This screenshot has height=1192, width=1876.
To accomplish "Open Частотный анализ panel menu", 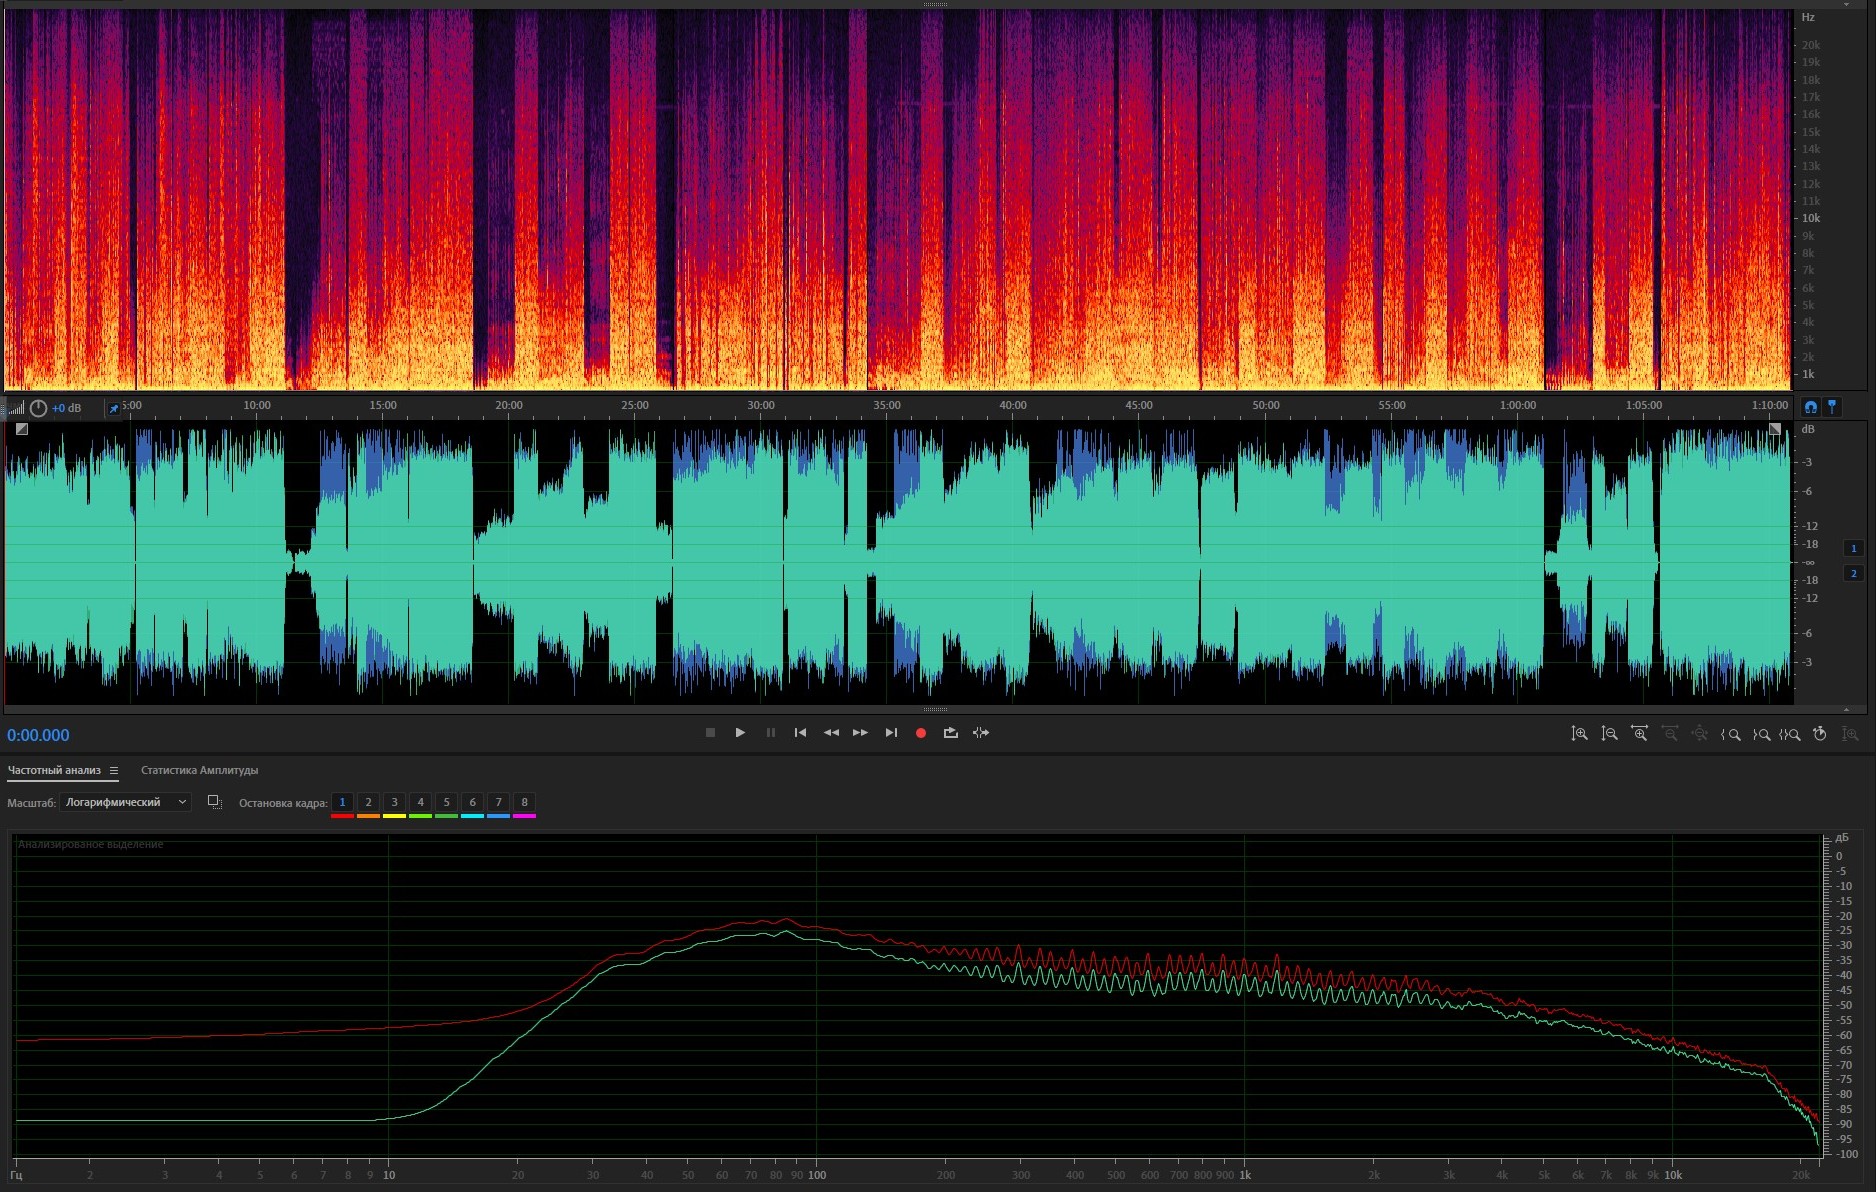I will point(114,771).
